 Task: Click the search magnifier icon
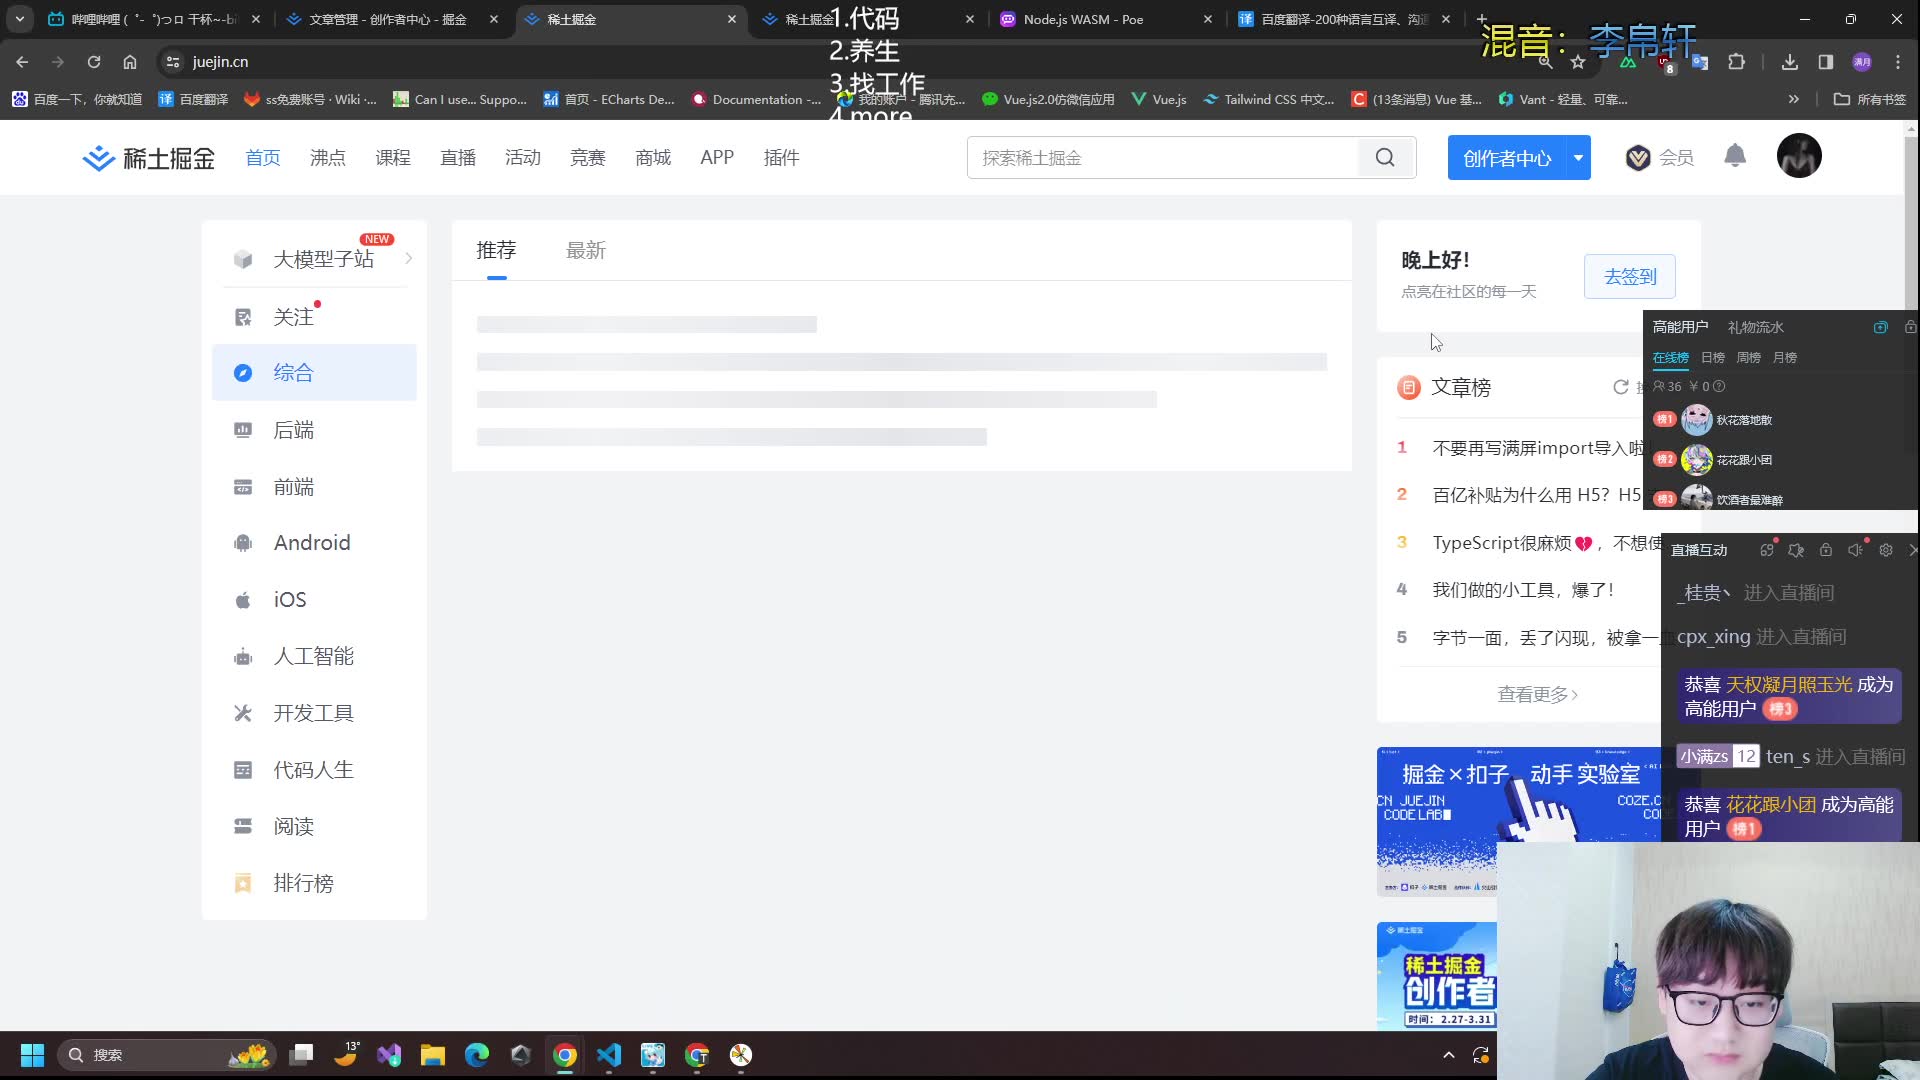click(1385, 158)
